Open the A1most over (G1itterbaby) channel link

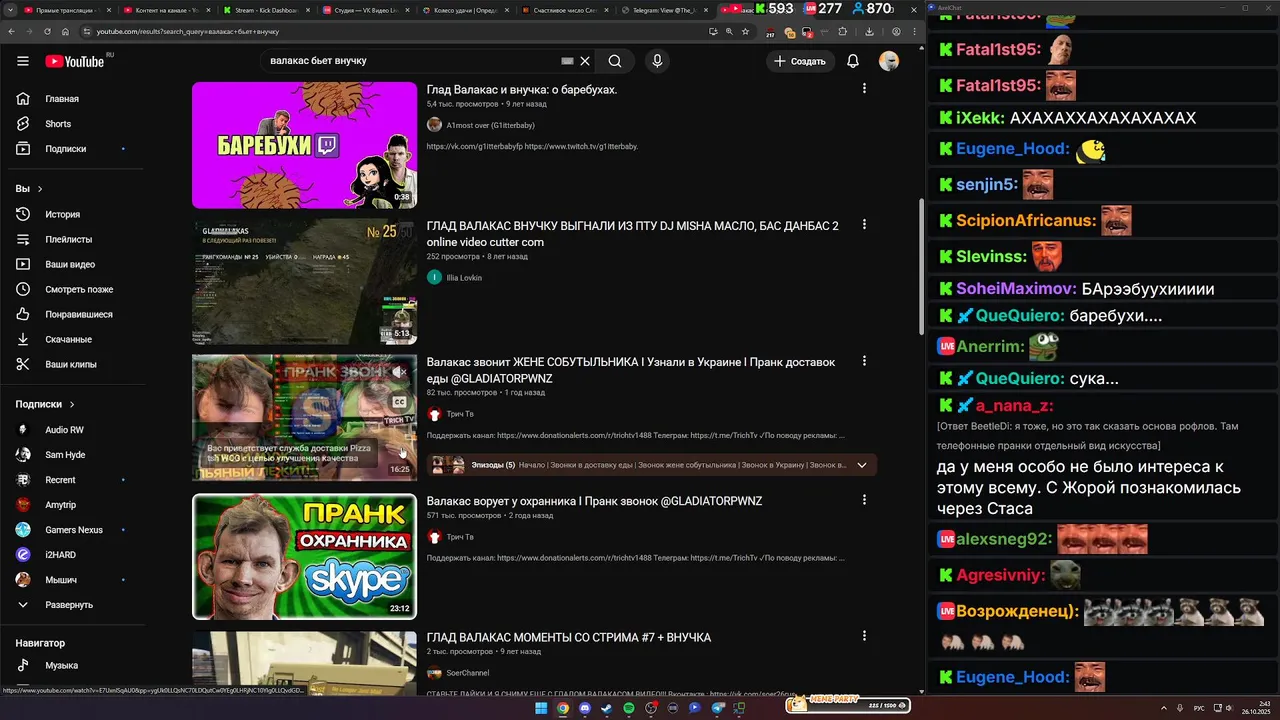pyautogui.click(x=490, y=125)
